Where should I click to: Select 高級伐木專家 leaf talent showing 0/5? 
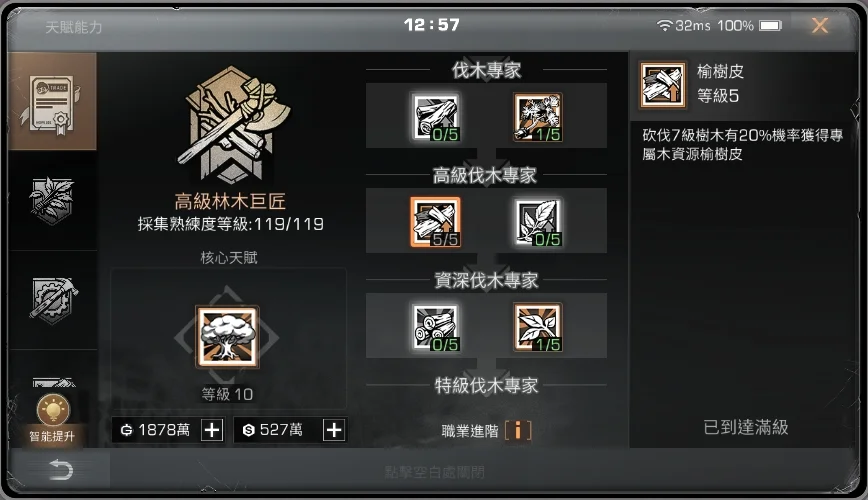coord(538,222)
